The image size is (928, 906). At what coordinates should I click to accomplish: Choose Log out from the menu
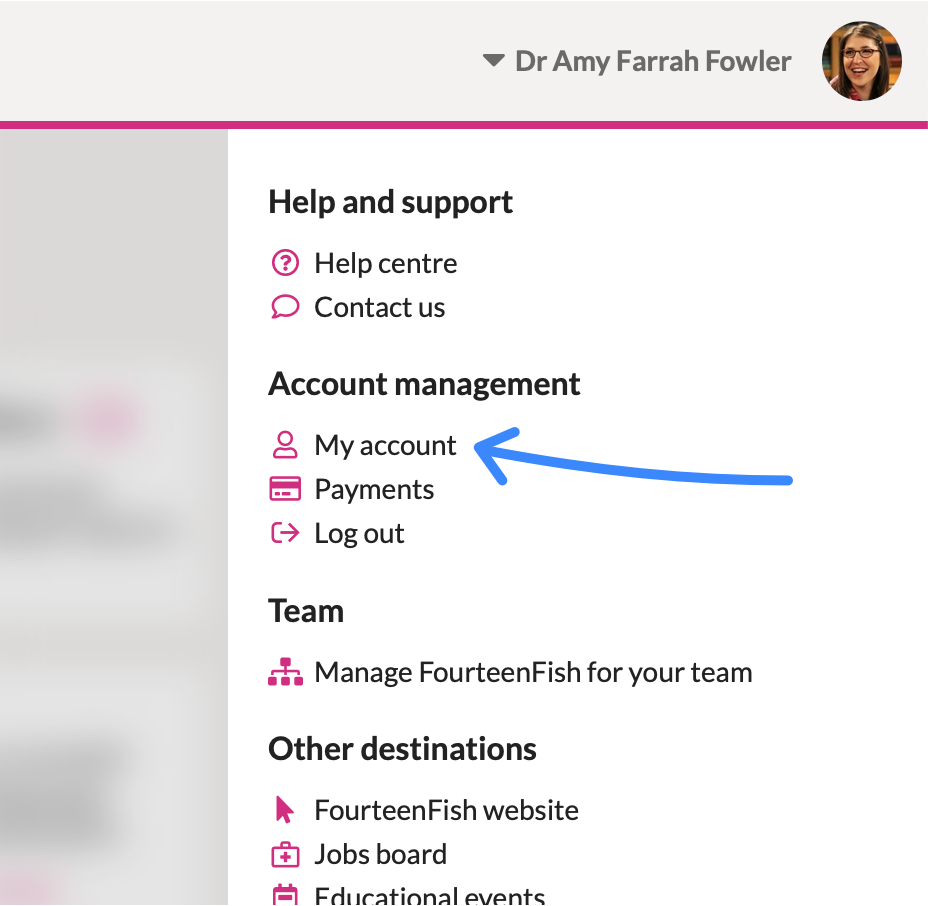(x=359, y=534)
